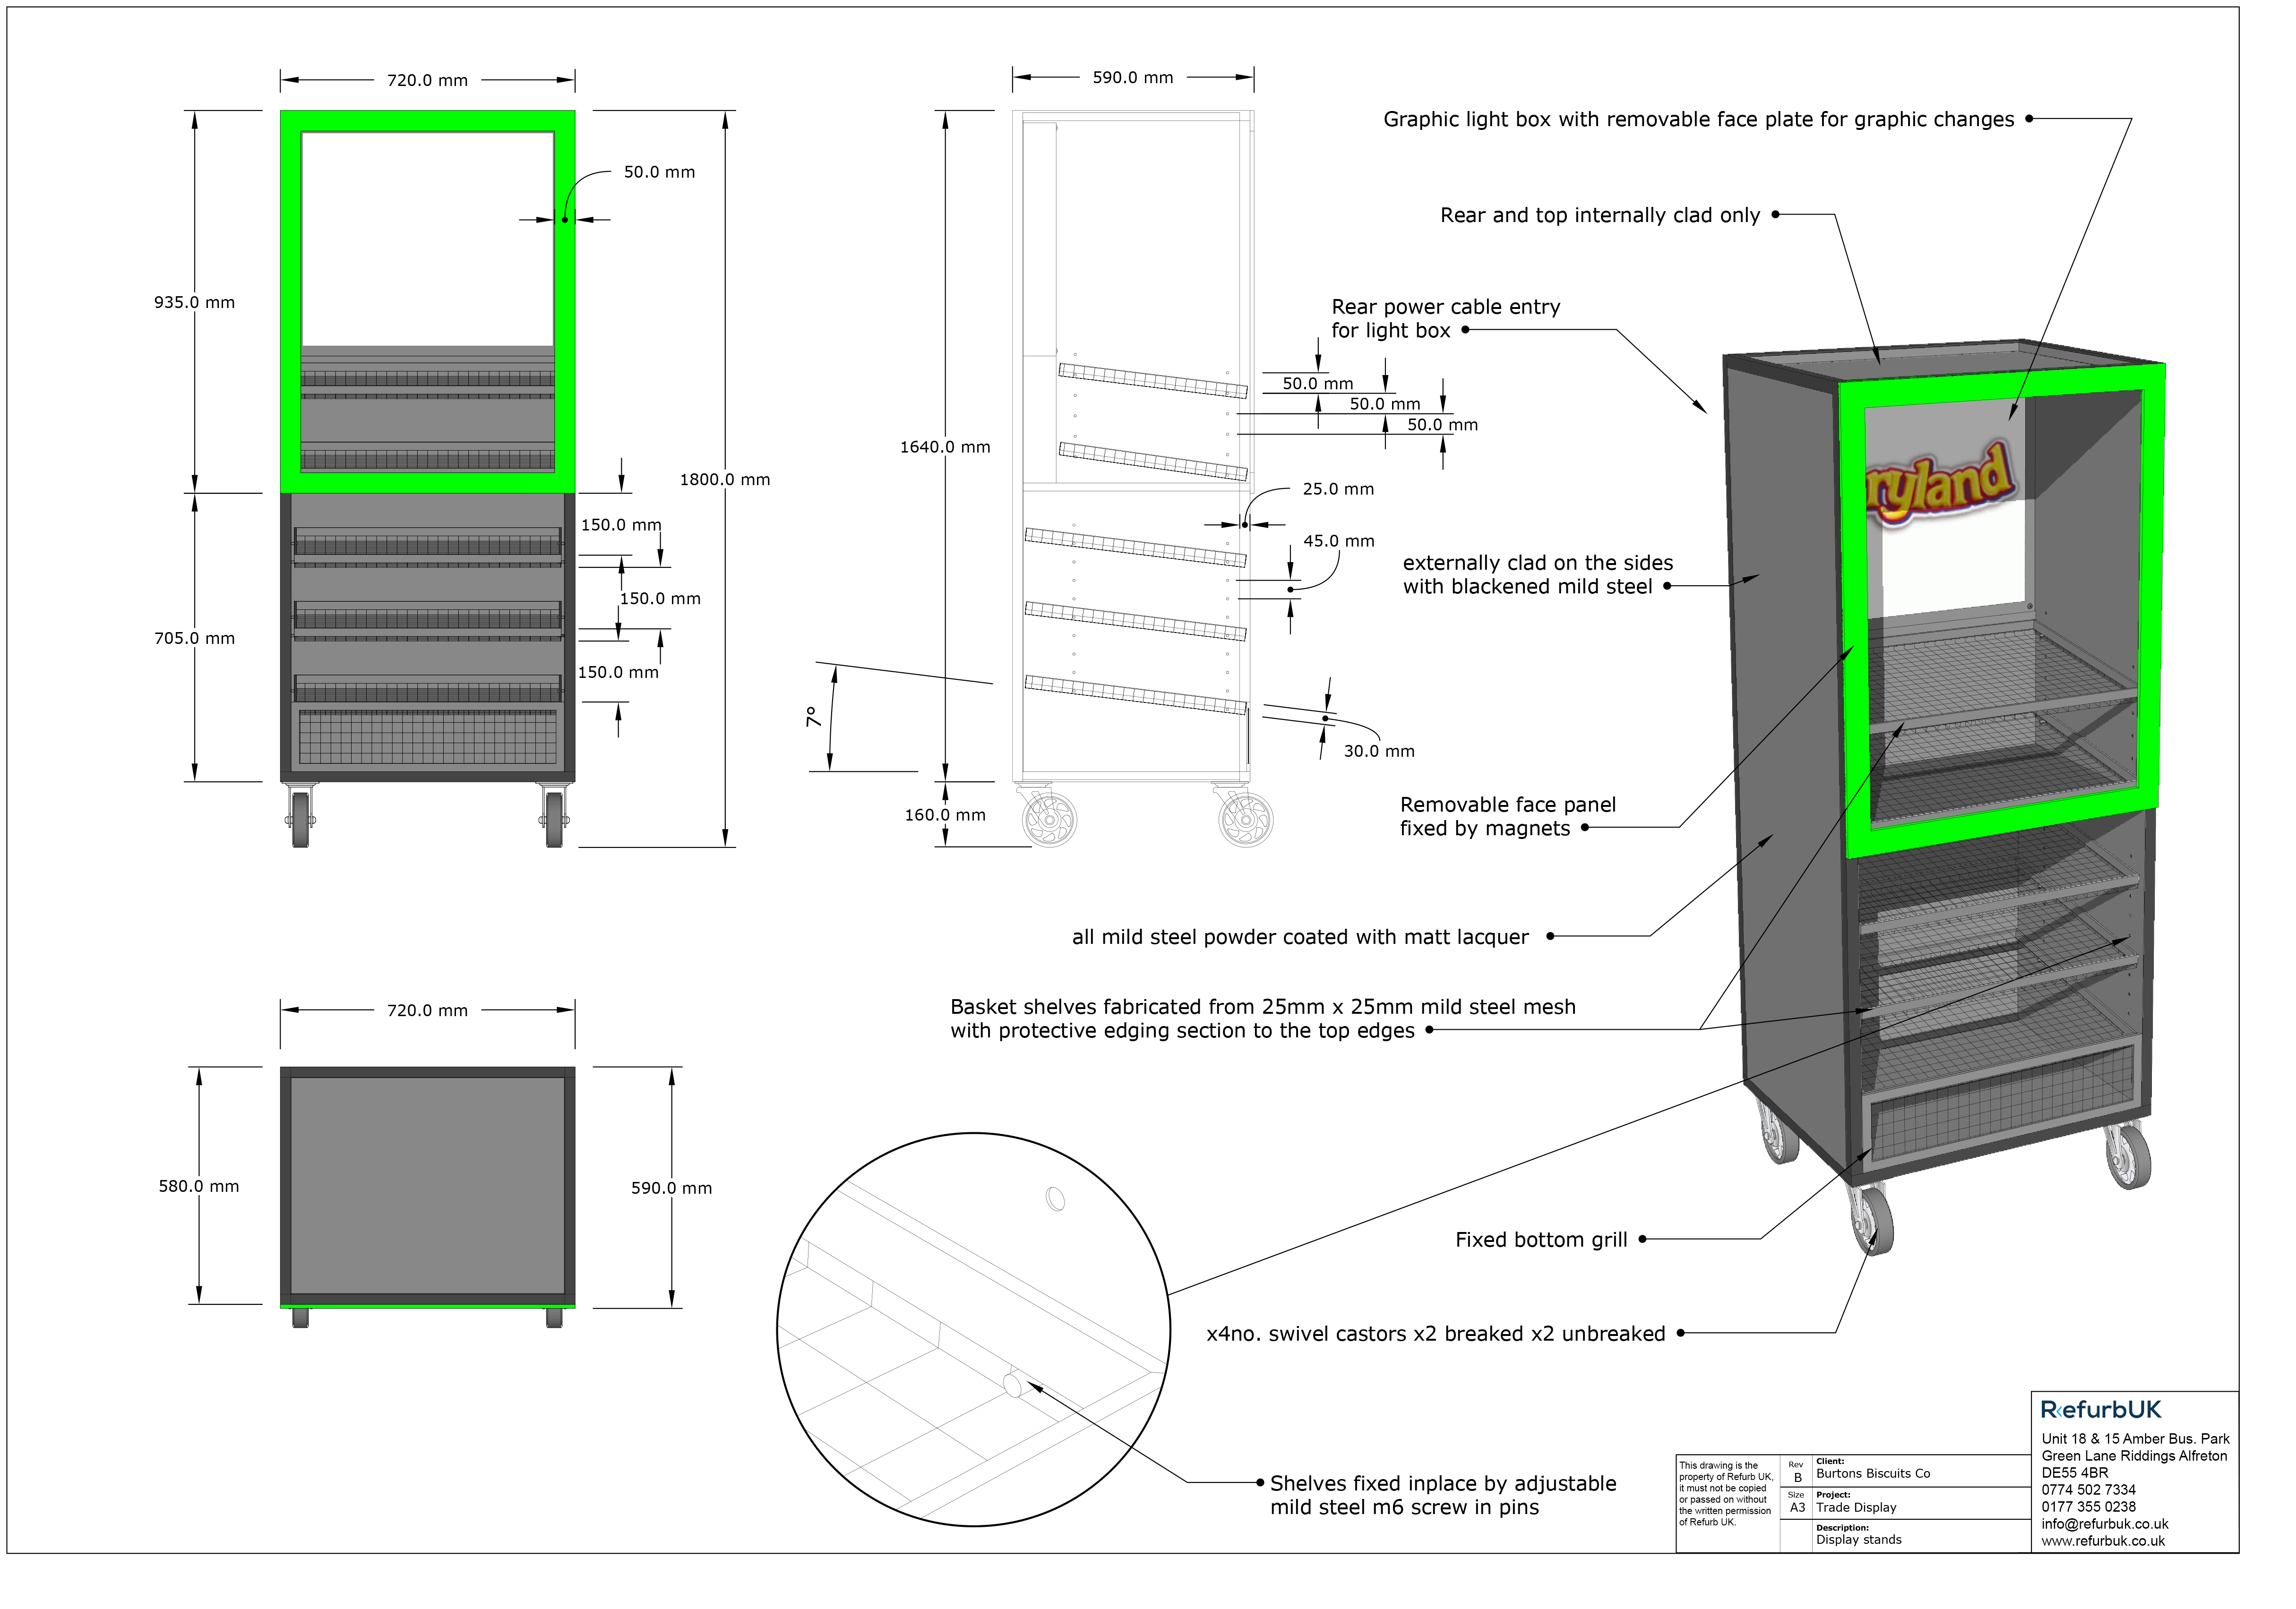The image size is (2296, 1609).
Task: Select the 935.0 mm upper section dimension
Action: (x=194, y=302)
